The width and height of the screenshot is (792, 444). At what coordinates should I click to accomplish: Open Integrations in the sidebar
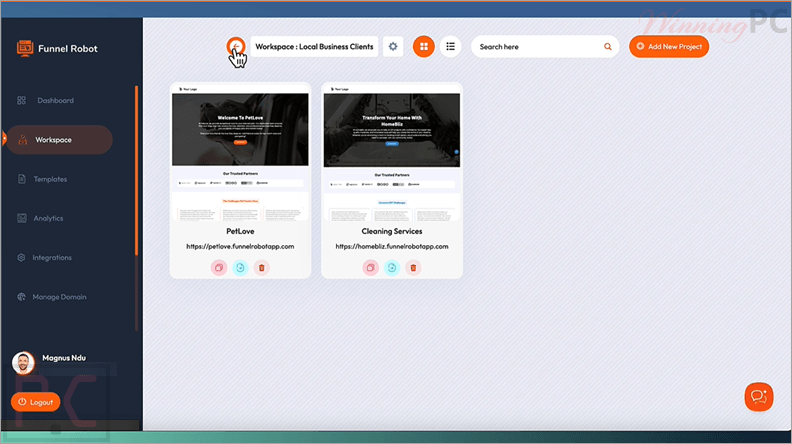click(x=52, y=258)
